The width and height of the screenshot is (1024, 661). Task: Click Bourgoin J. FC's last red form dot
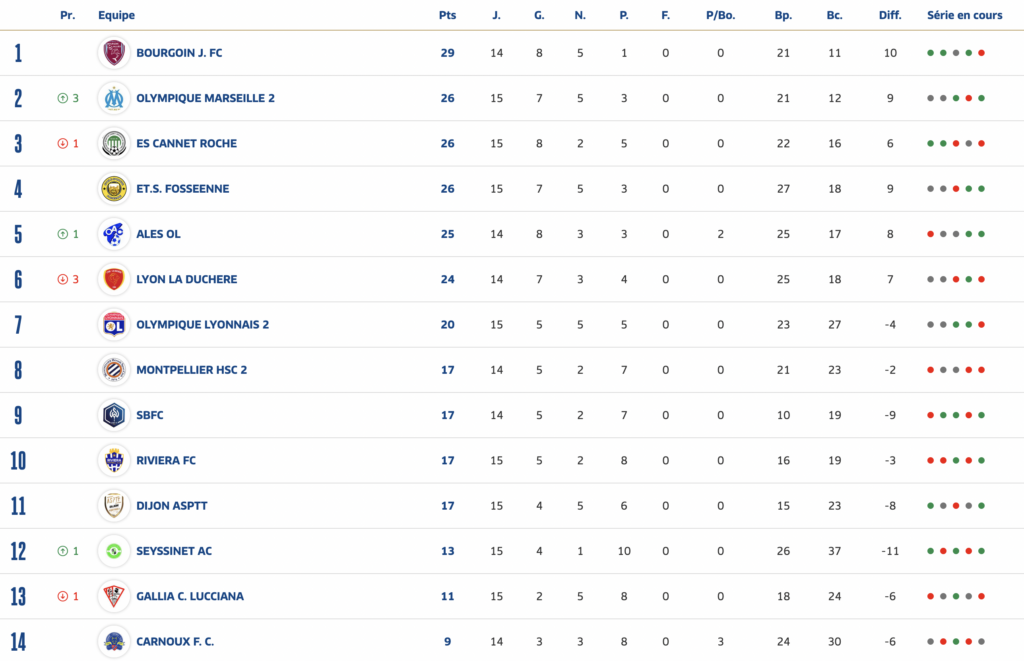point(982,53)
